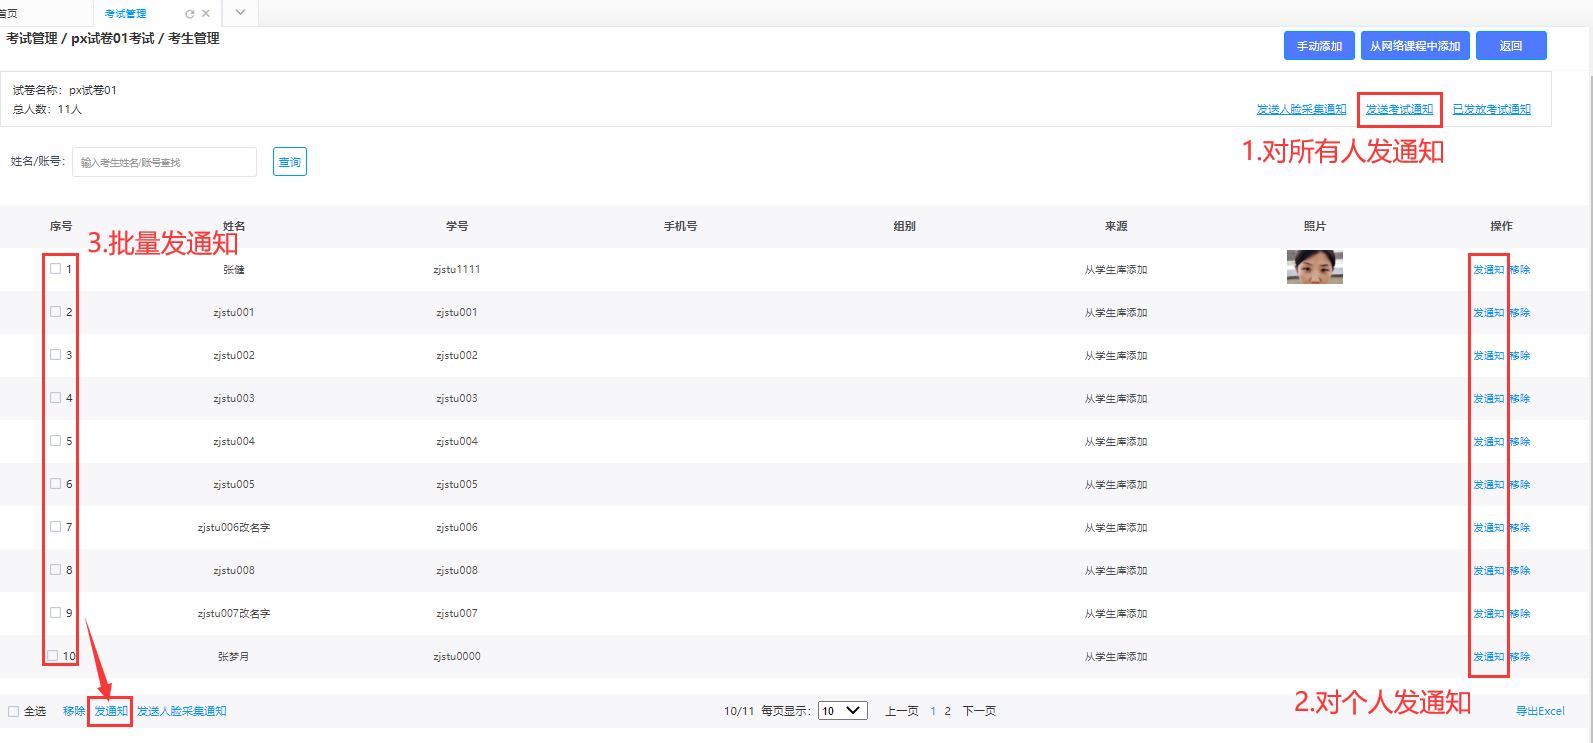Check the checkbox for row 1 (zjstu1111)
This screenshot has width=1593, height=743.
tap(55, 268)
